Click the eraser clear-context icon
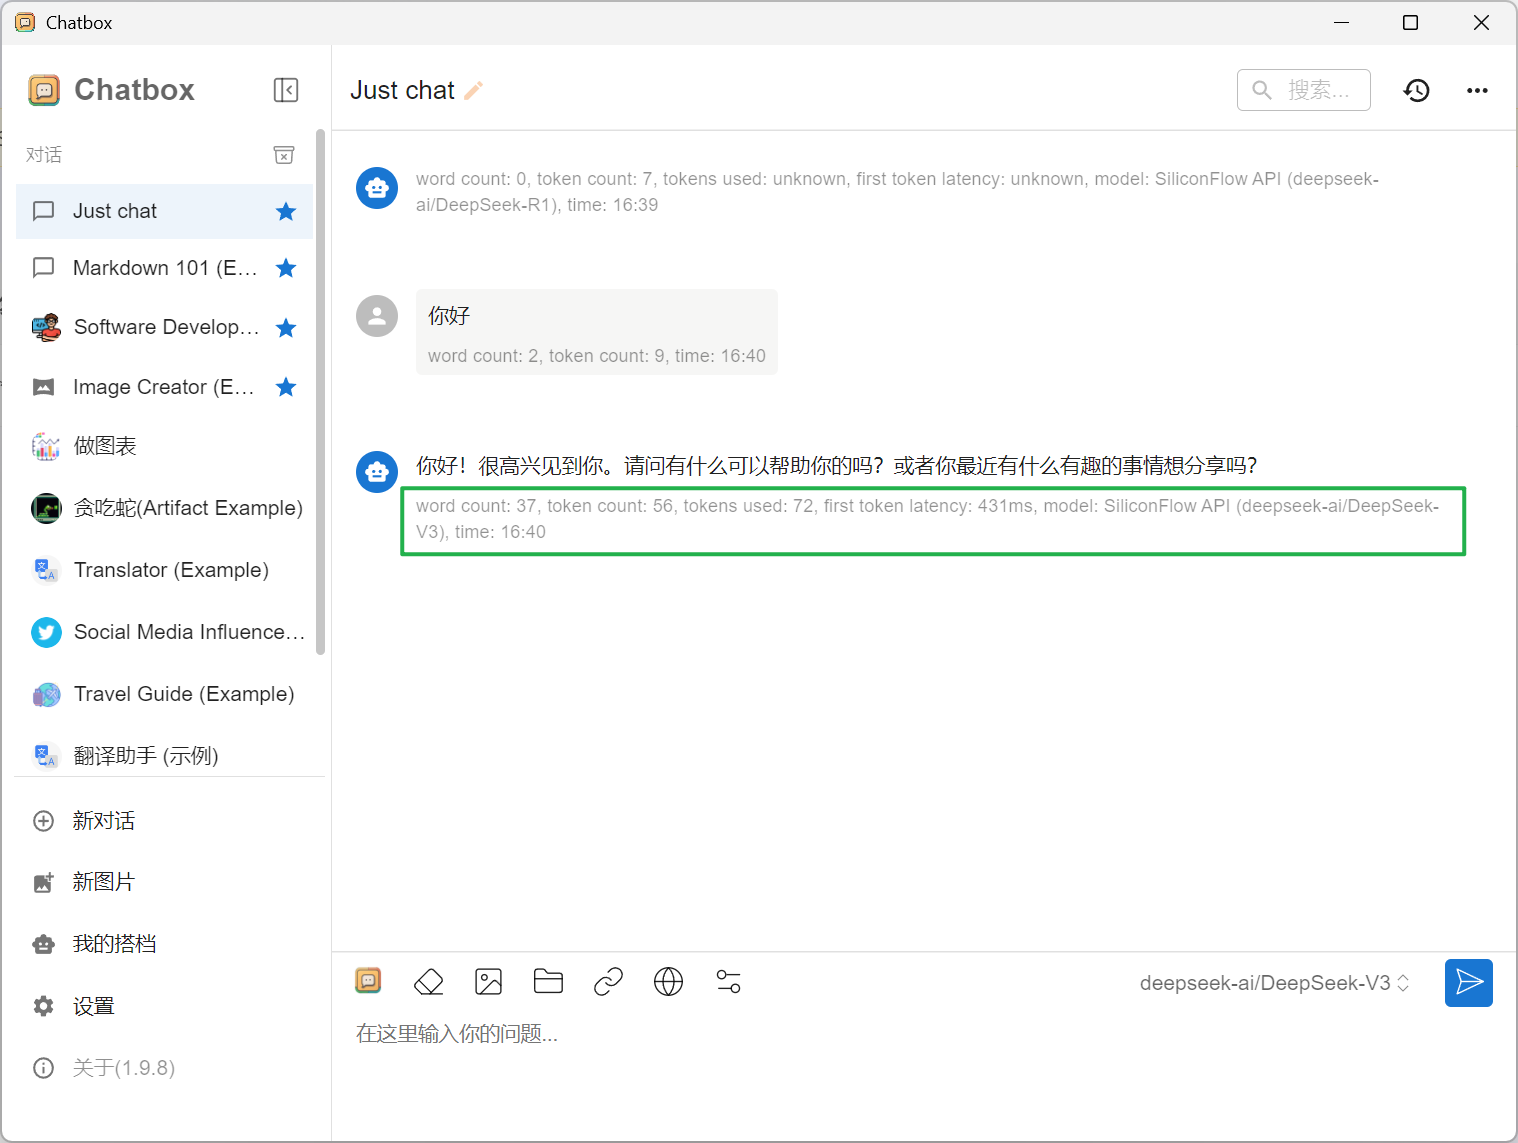This screenshot has width=1518, height=1143. point(429,982)
